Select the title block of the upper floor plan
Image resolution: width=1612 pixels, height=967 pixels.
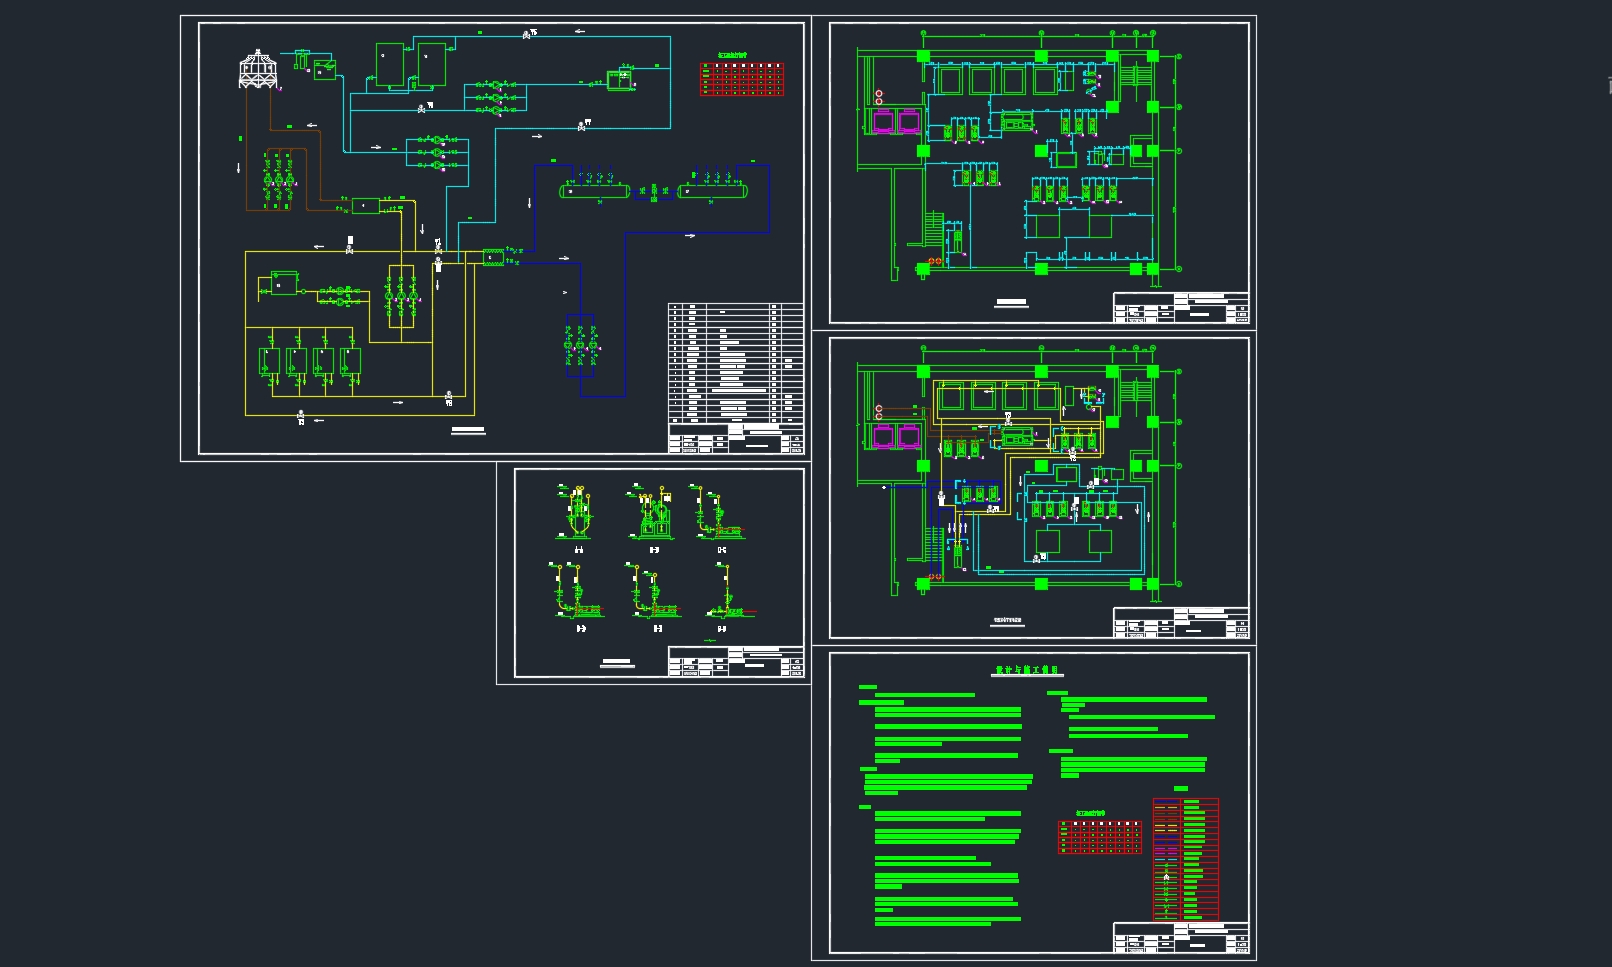click(1181, 308)
